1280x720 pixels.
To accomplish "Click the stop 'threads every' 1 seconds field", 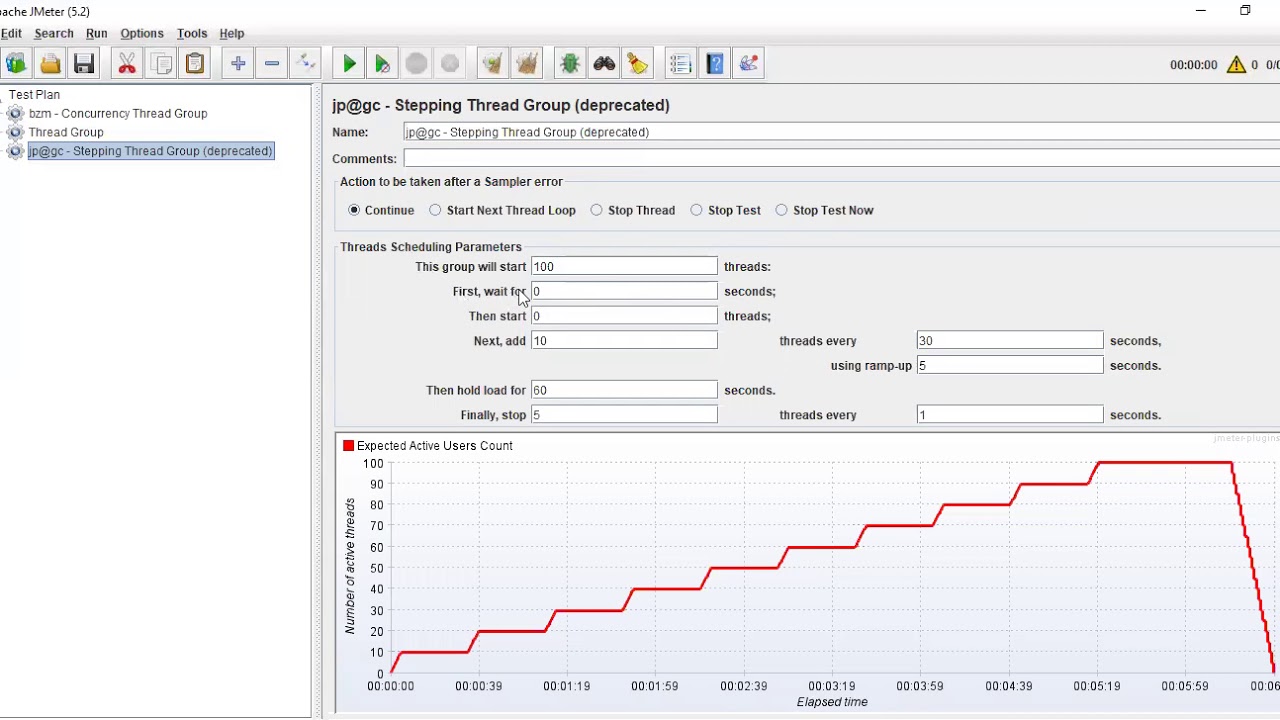I will click(1010, 415).
